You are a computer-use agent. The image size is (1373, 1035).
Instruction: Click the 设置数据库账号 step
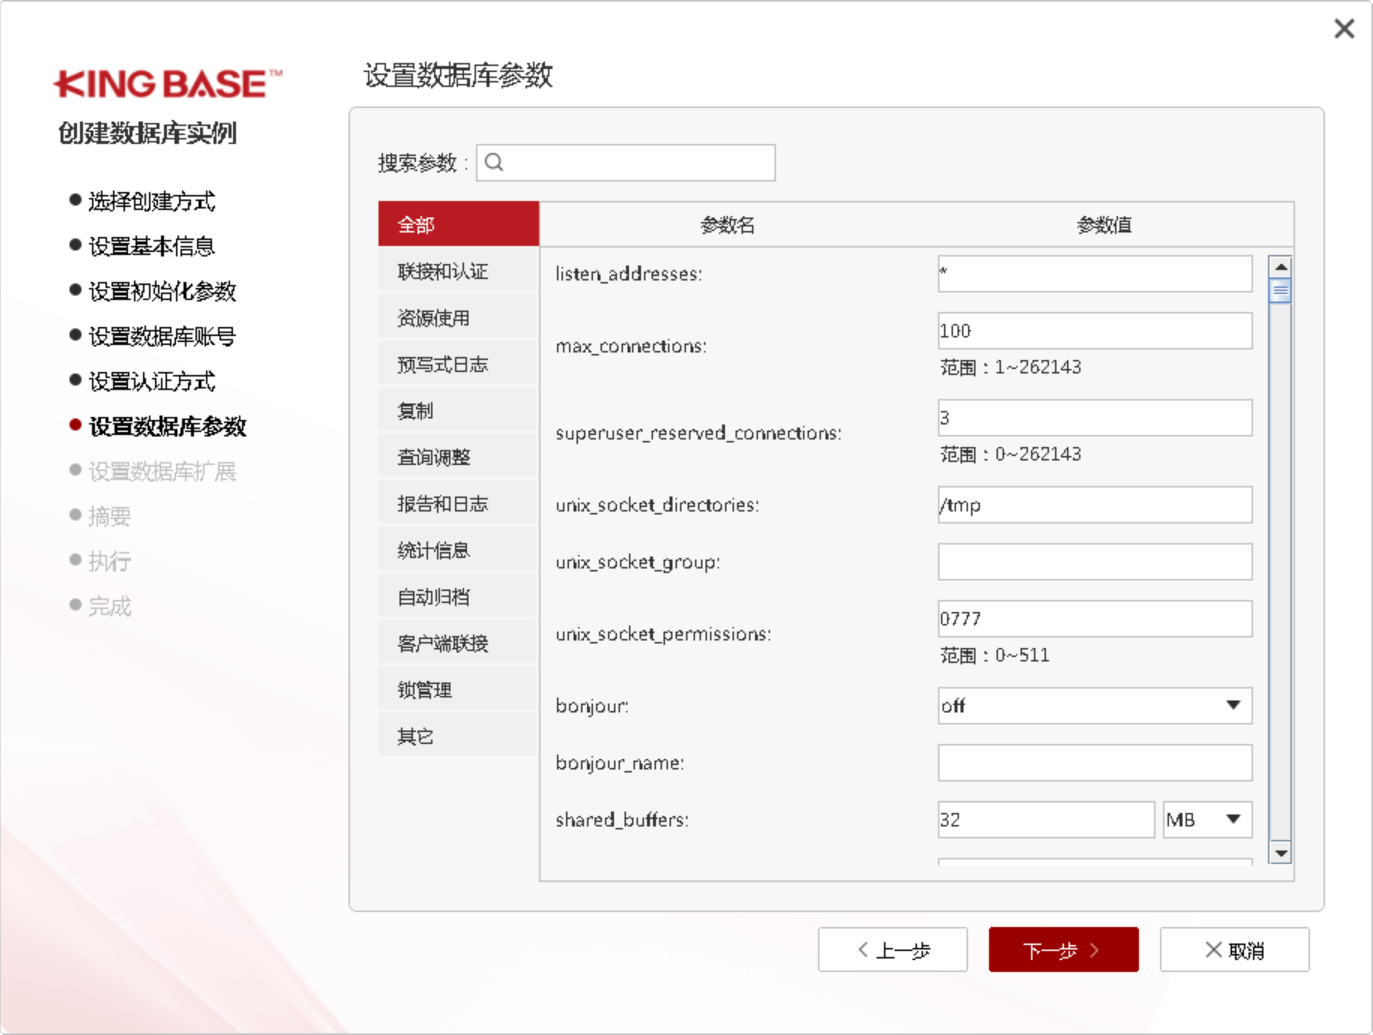tap(162, 336)
